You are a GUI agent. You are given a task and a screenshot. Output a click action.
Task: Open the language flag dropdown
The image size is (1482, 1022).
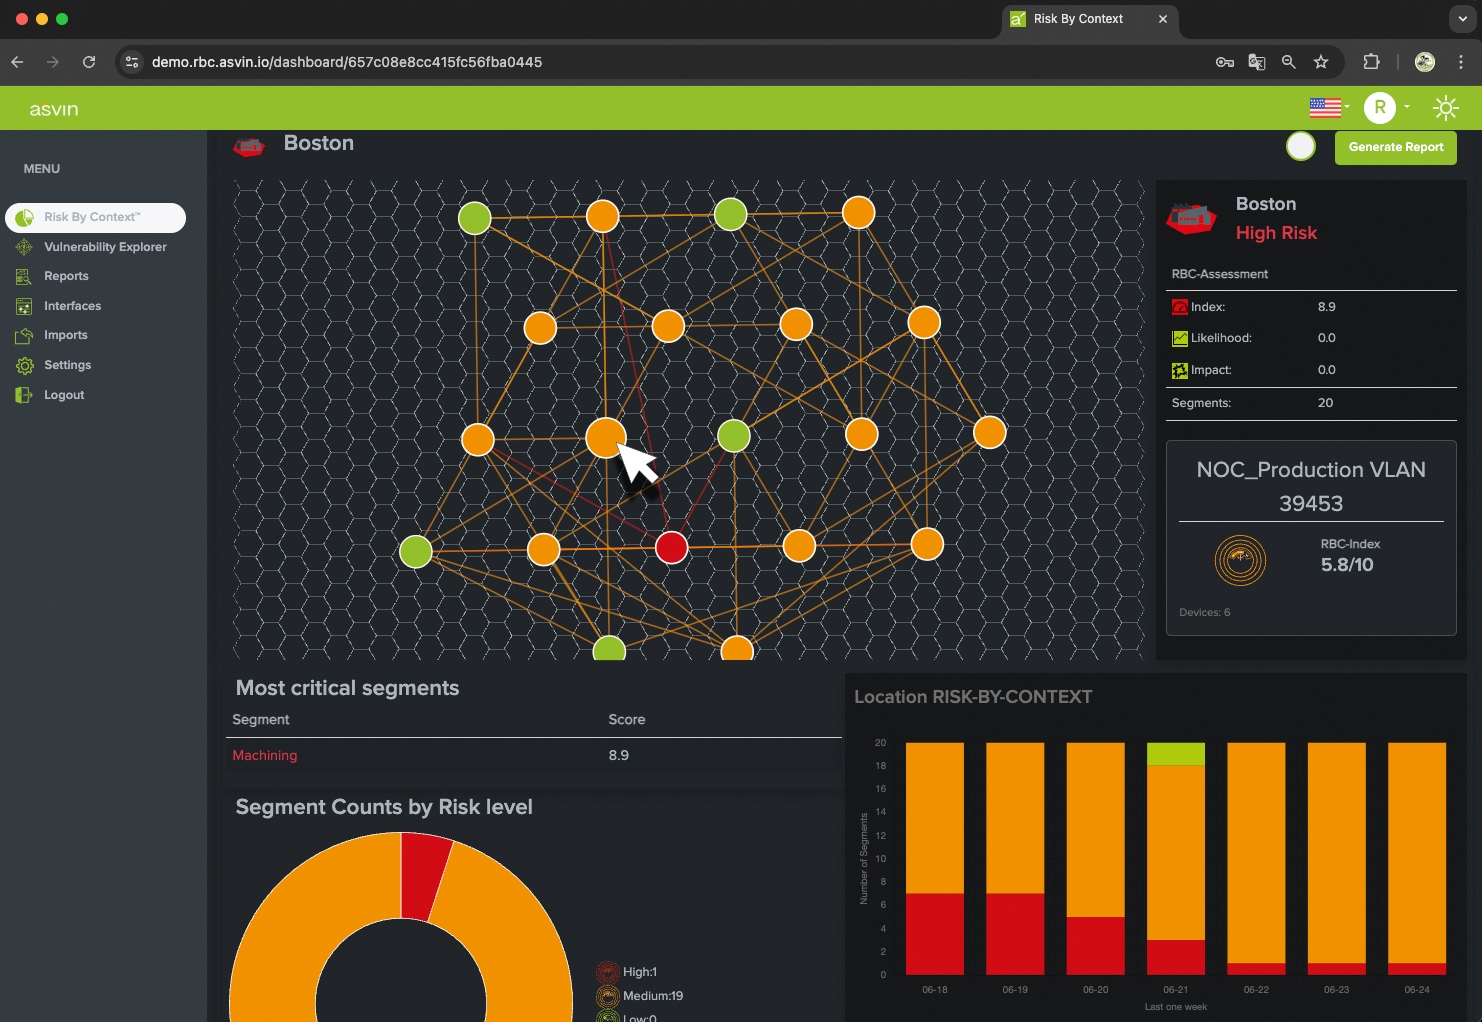pos(1328,107)
